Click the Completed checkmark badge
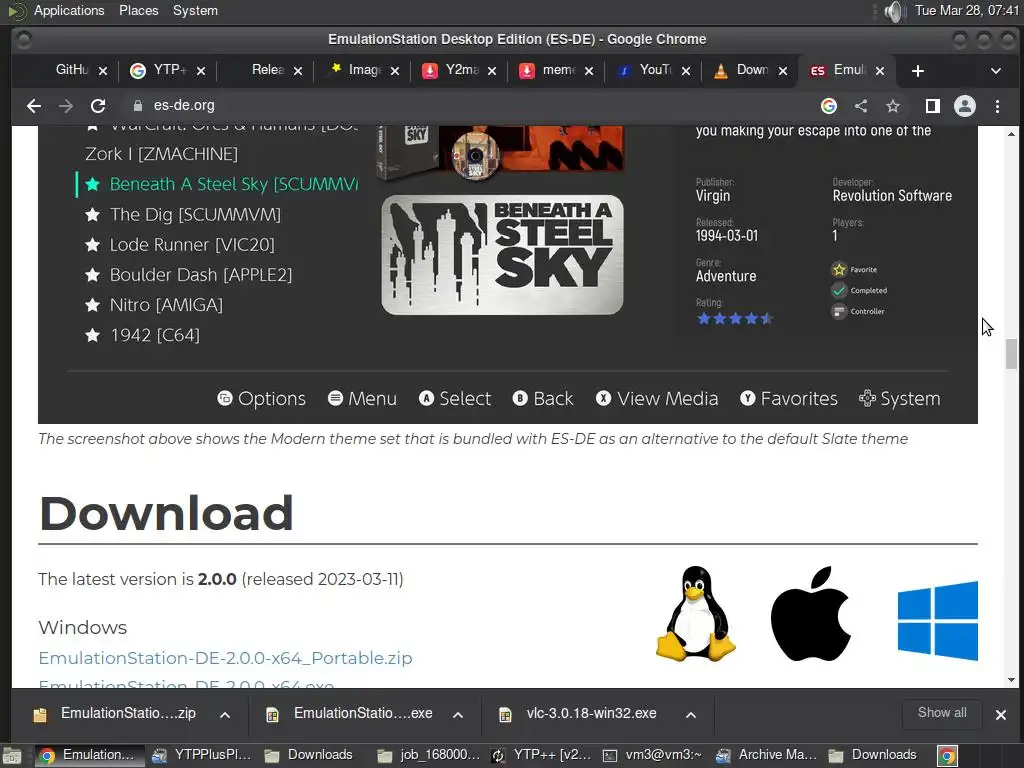 (x=839, y=291)
